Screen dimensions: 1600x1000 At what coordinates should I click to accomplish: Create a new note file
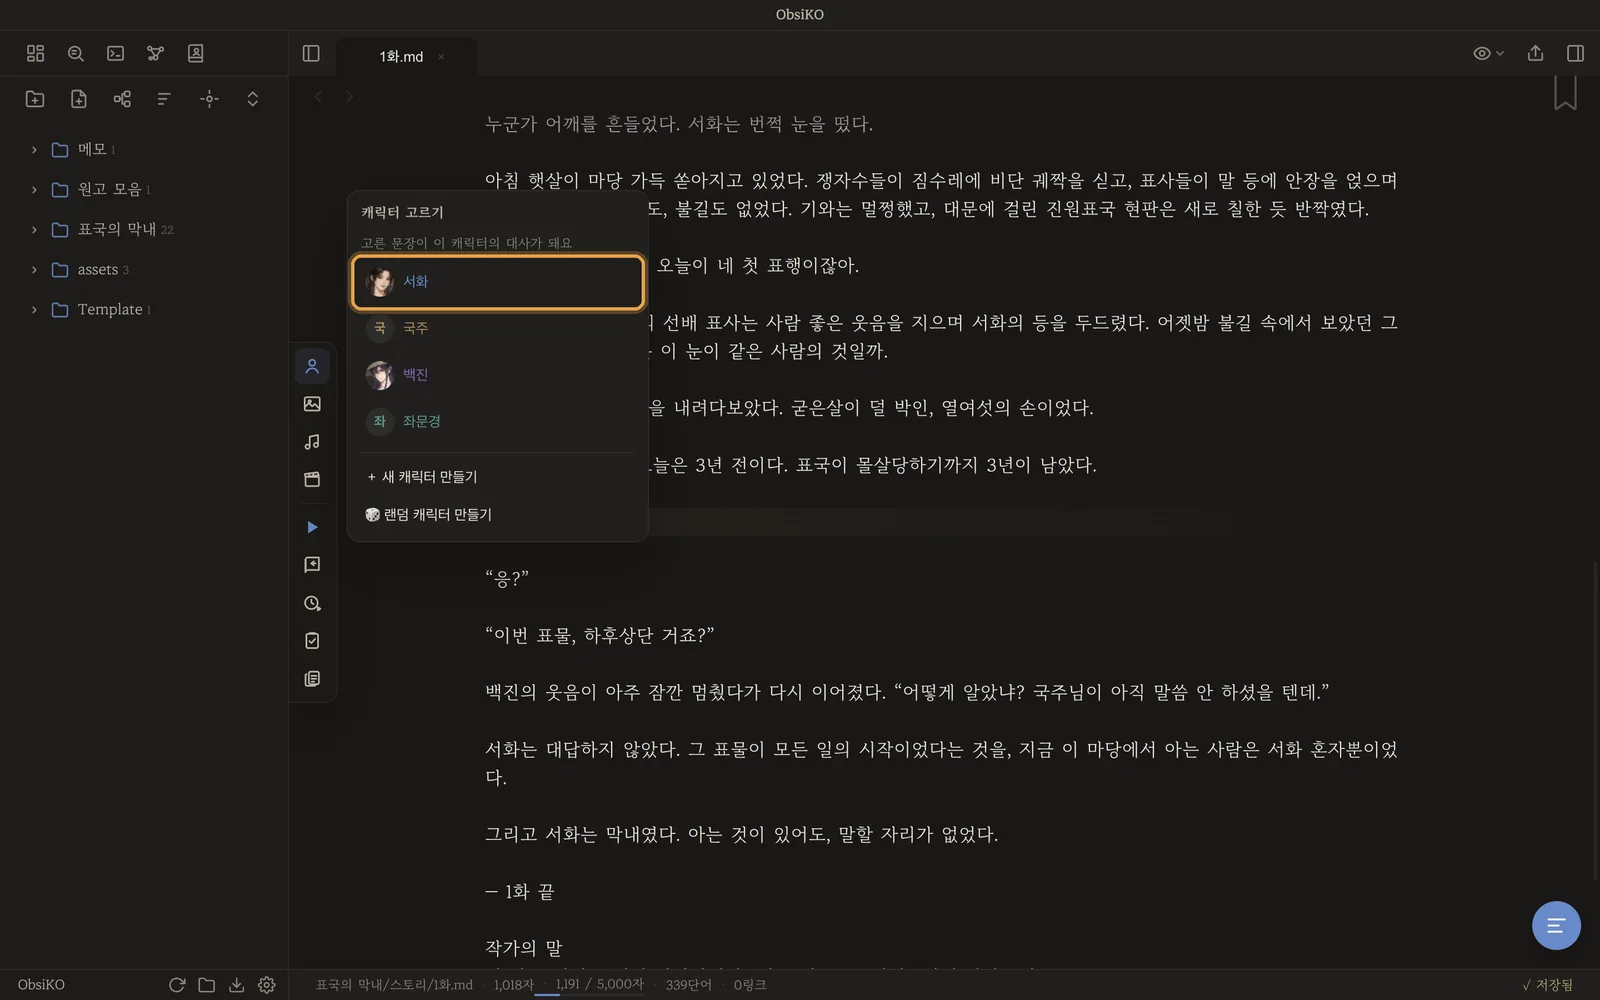coord(78,98)
